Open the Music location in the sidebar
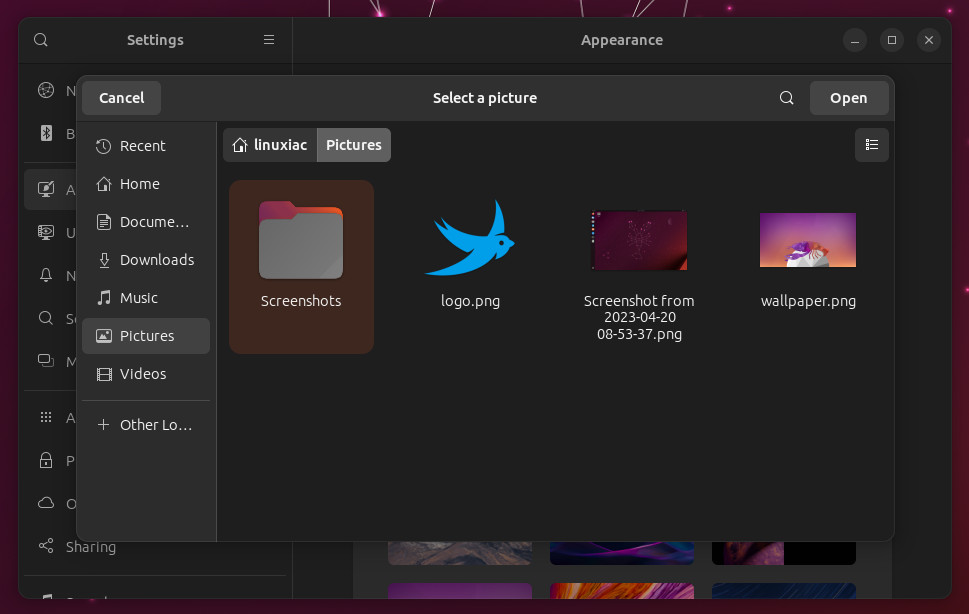The width and height of the screenshot is (969, 614). coord(146,298)
